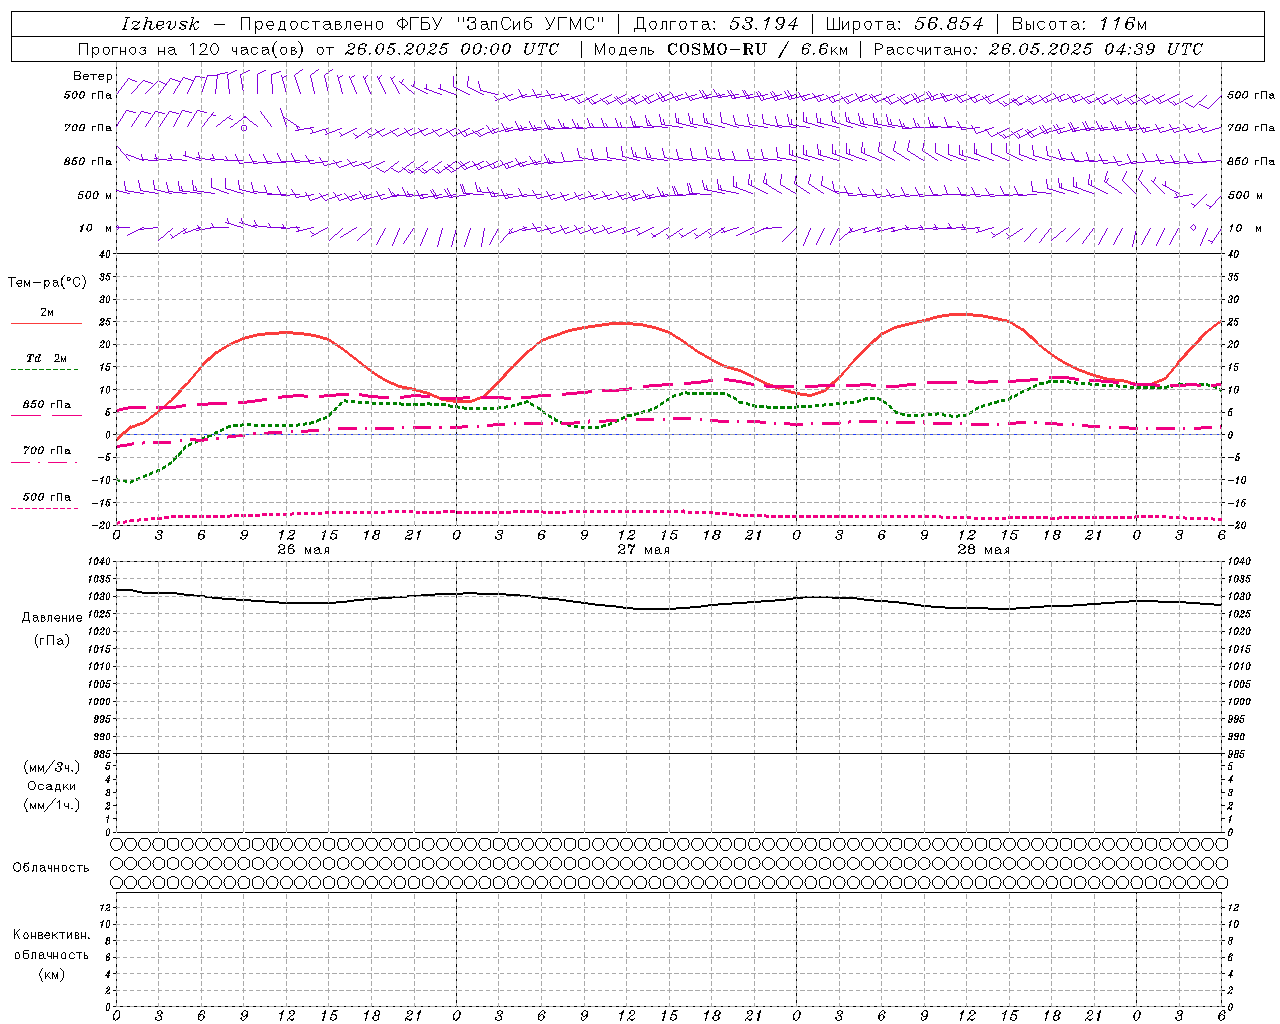The height and width of the screenshot is (1024, 1280).
Task: Click the Осадки panel label
Action: click(x=52, y=786)
